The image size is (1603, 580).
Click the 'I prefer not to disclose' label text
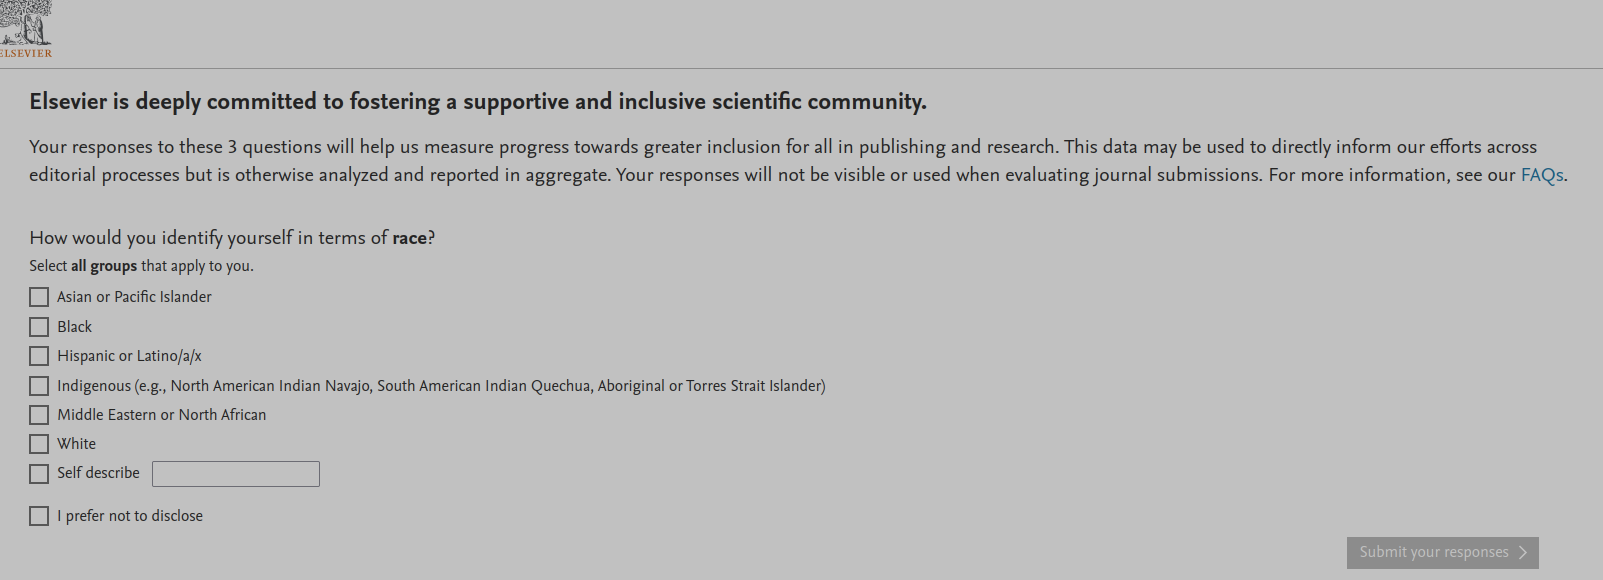point(129,516)
